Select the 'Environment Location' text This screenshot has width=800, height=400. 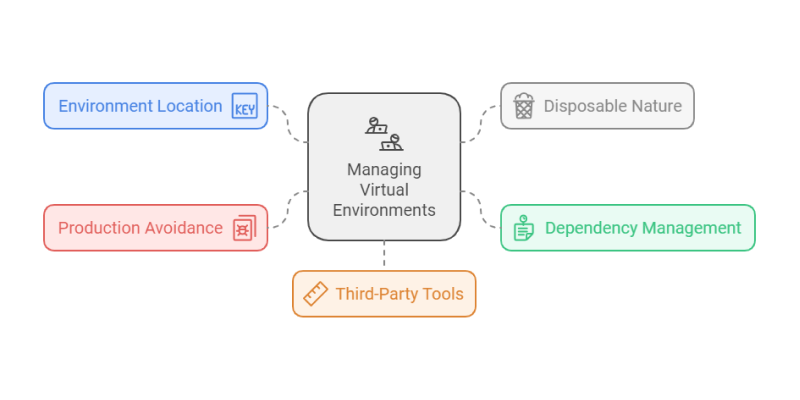(140, 106)
